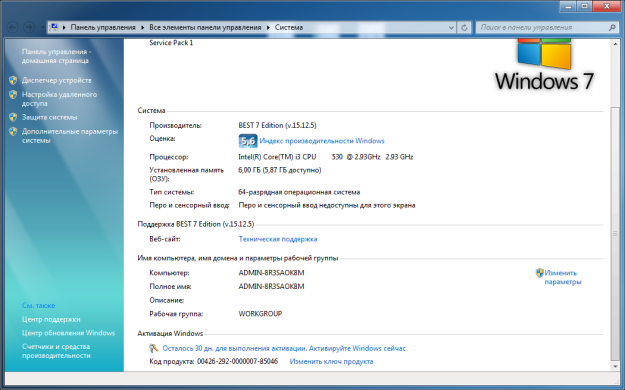Click 'Изменить параметры' link
Screen dimensions: 625x390
coord(563,277)
